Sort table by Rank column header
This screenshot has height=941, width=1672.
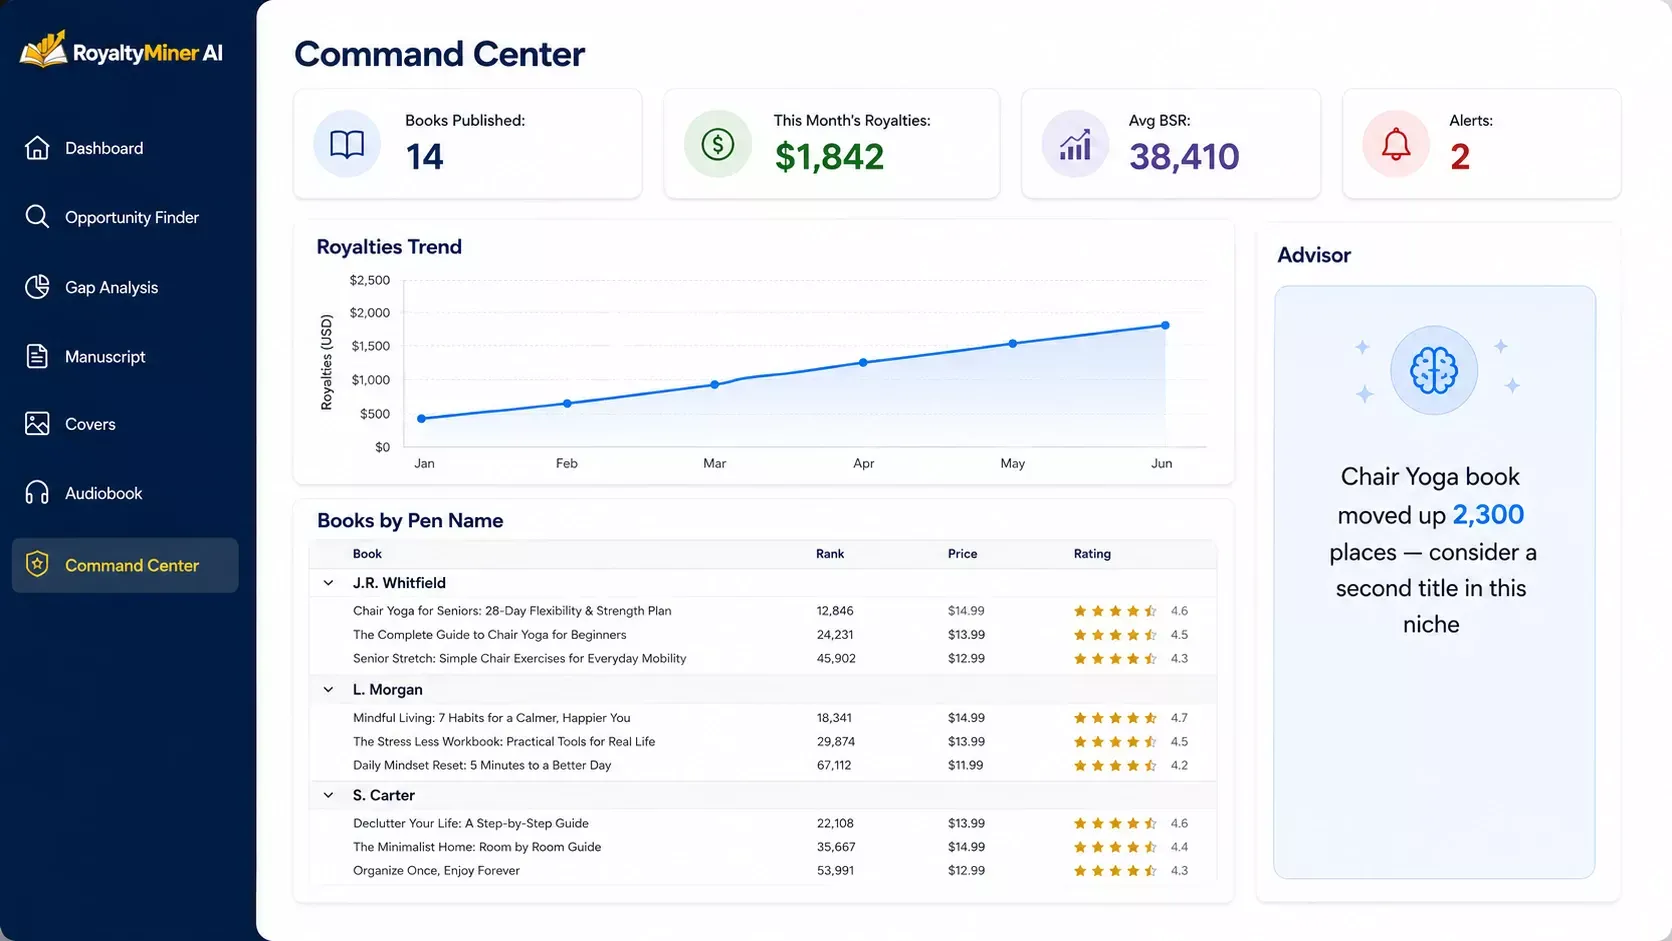tap(830, 554)
